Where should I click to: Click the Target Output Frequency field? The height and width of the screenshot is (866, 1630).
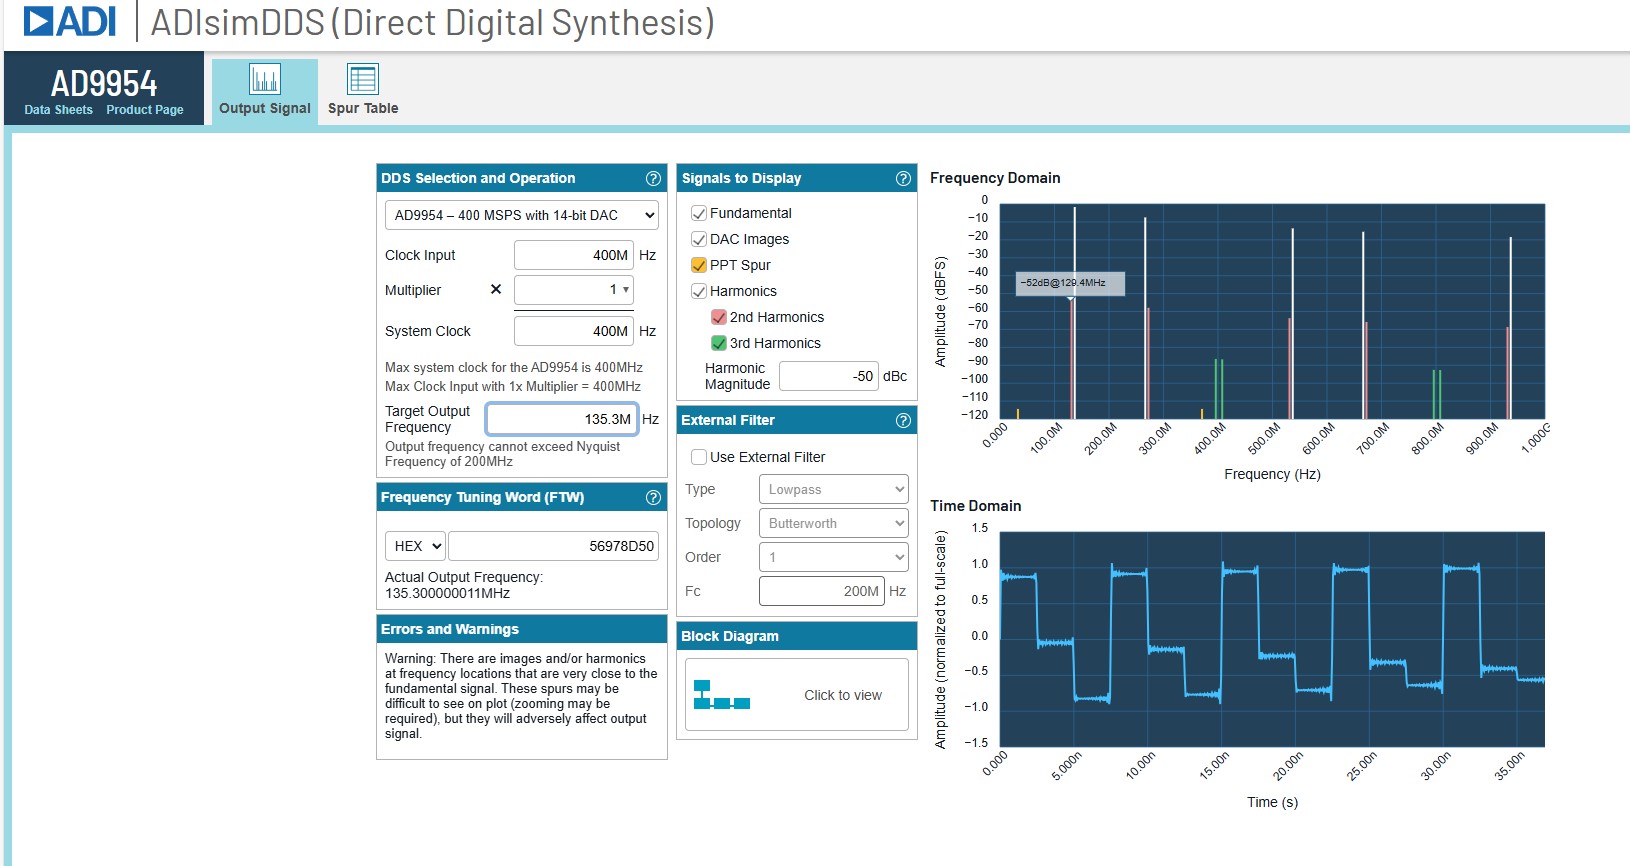pos(561,419)
